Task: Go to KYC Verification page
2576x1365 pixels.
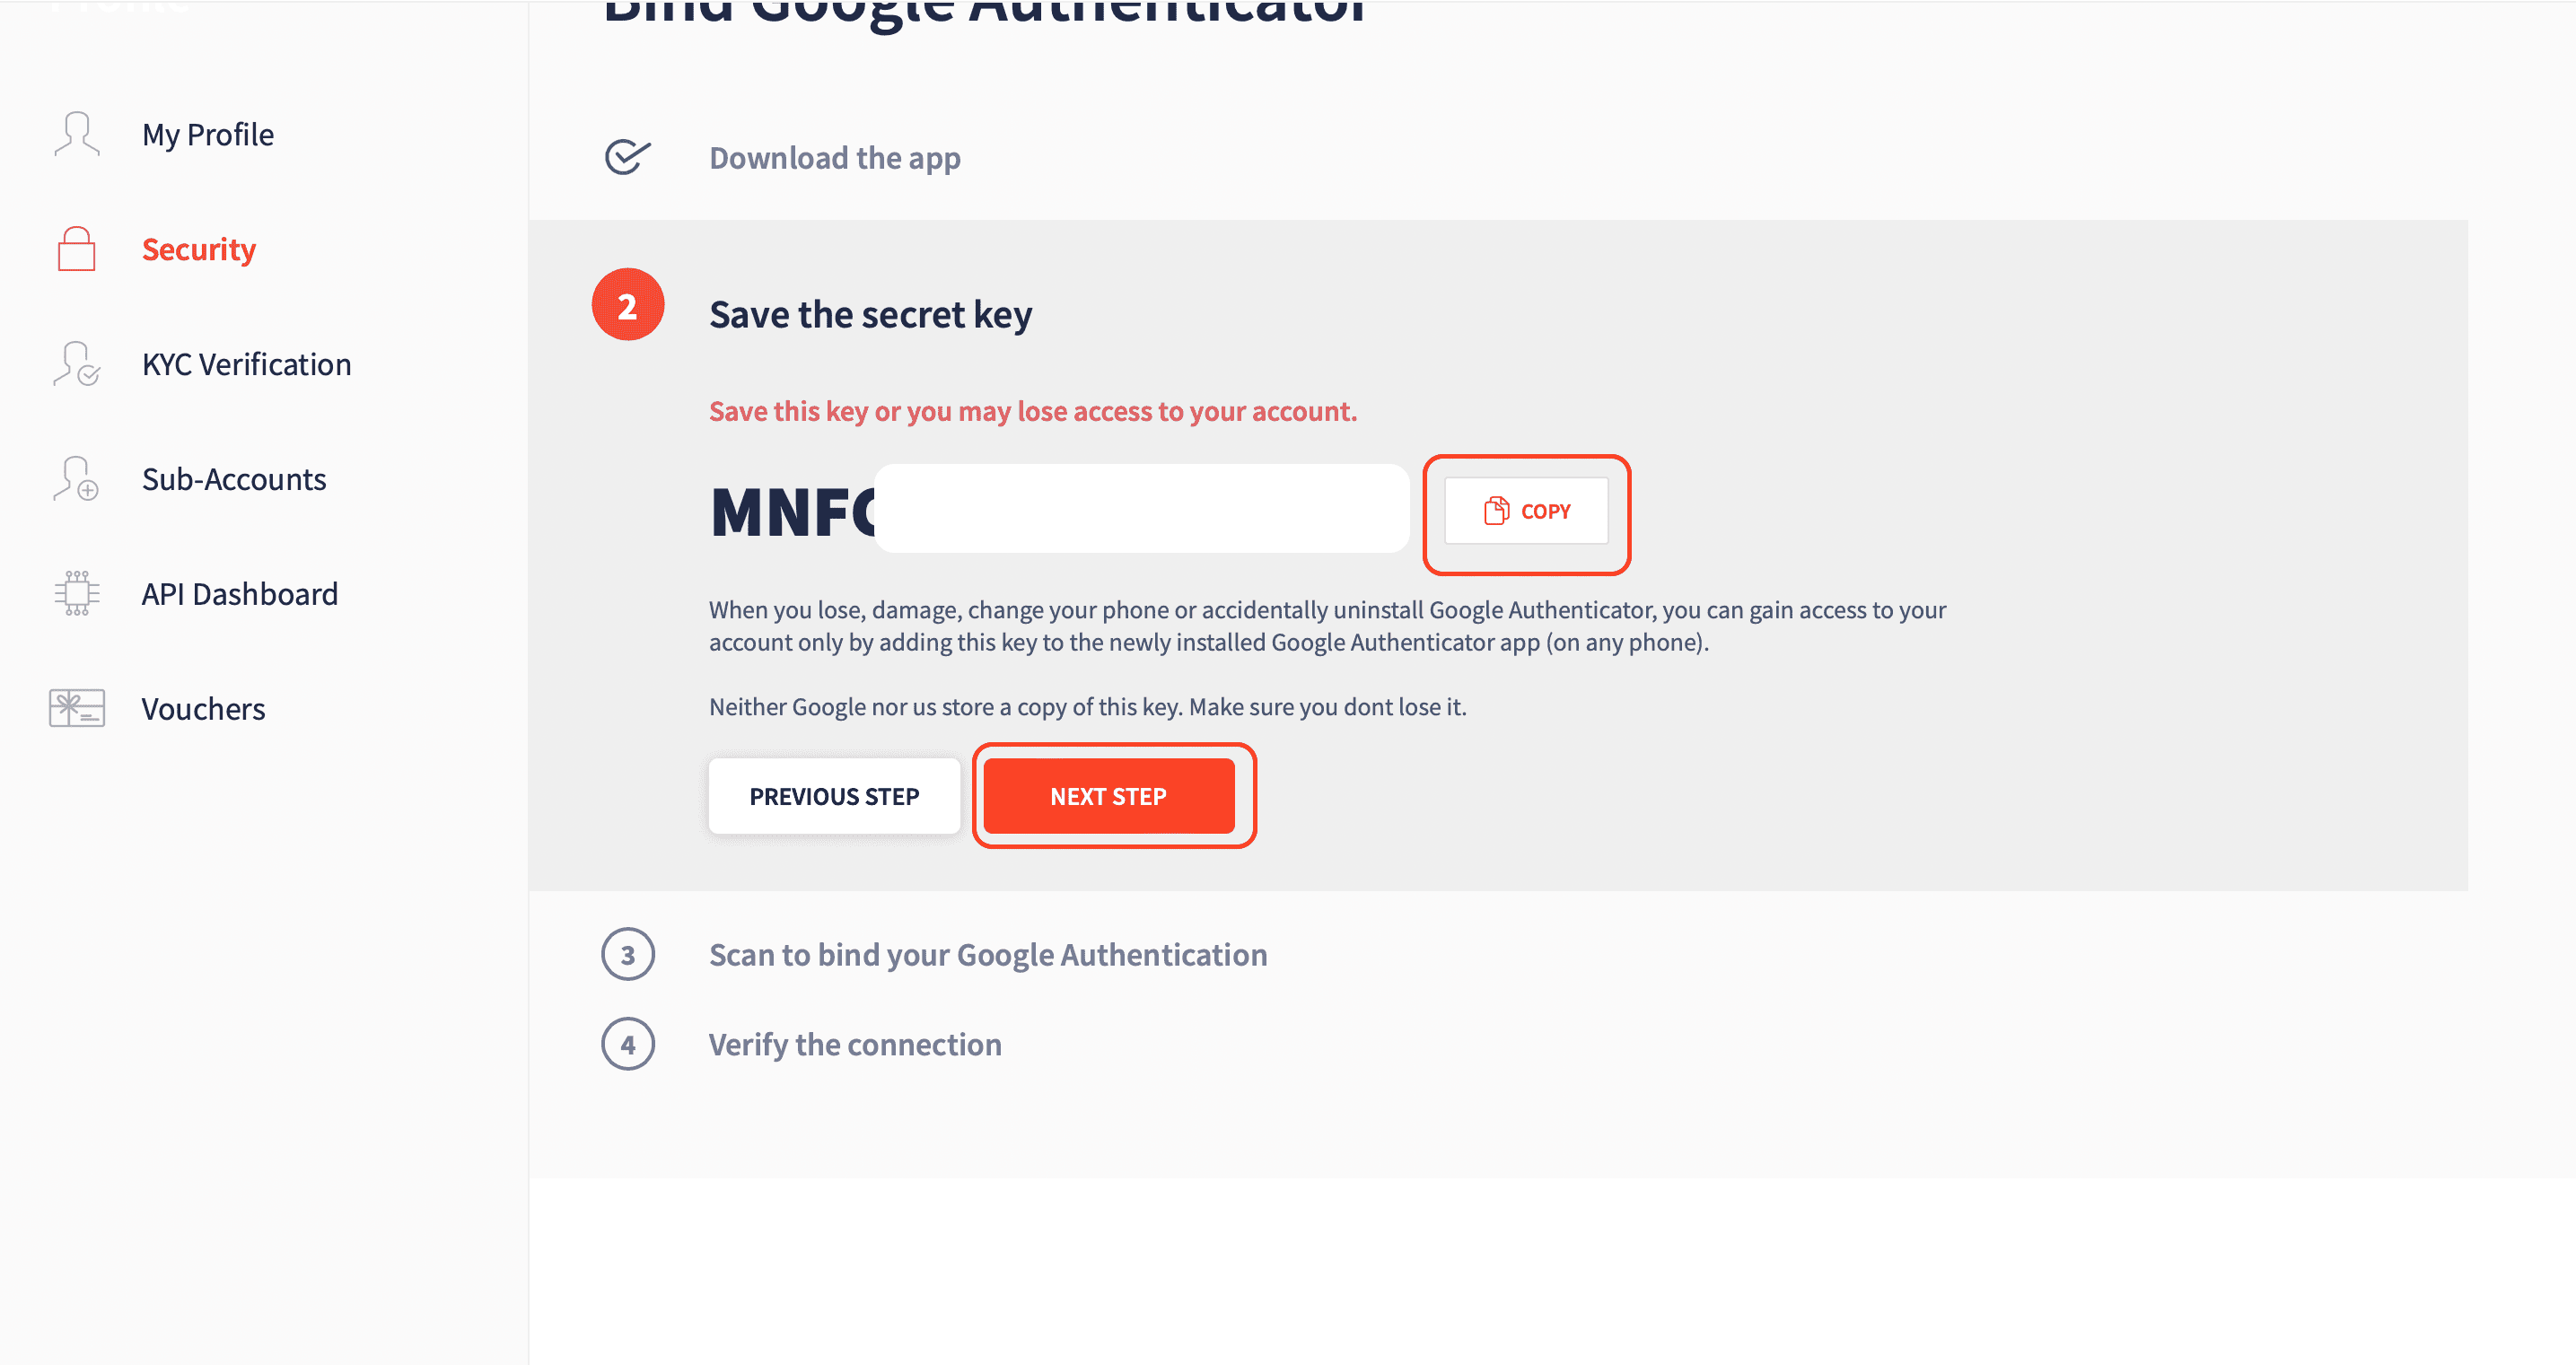Action: pyautogui.click(x=247, y=364)
